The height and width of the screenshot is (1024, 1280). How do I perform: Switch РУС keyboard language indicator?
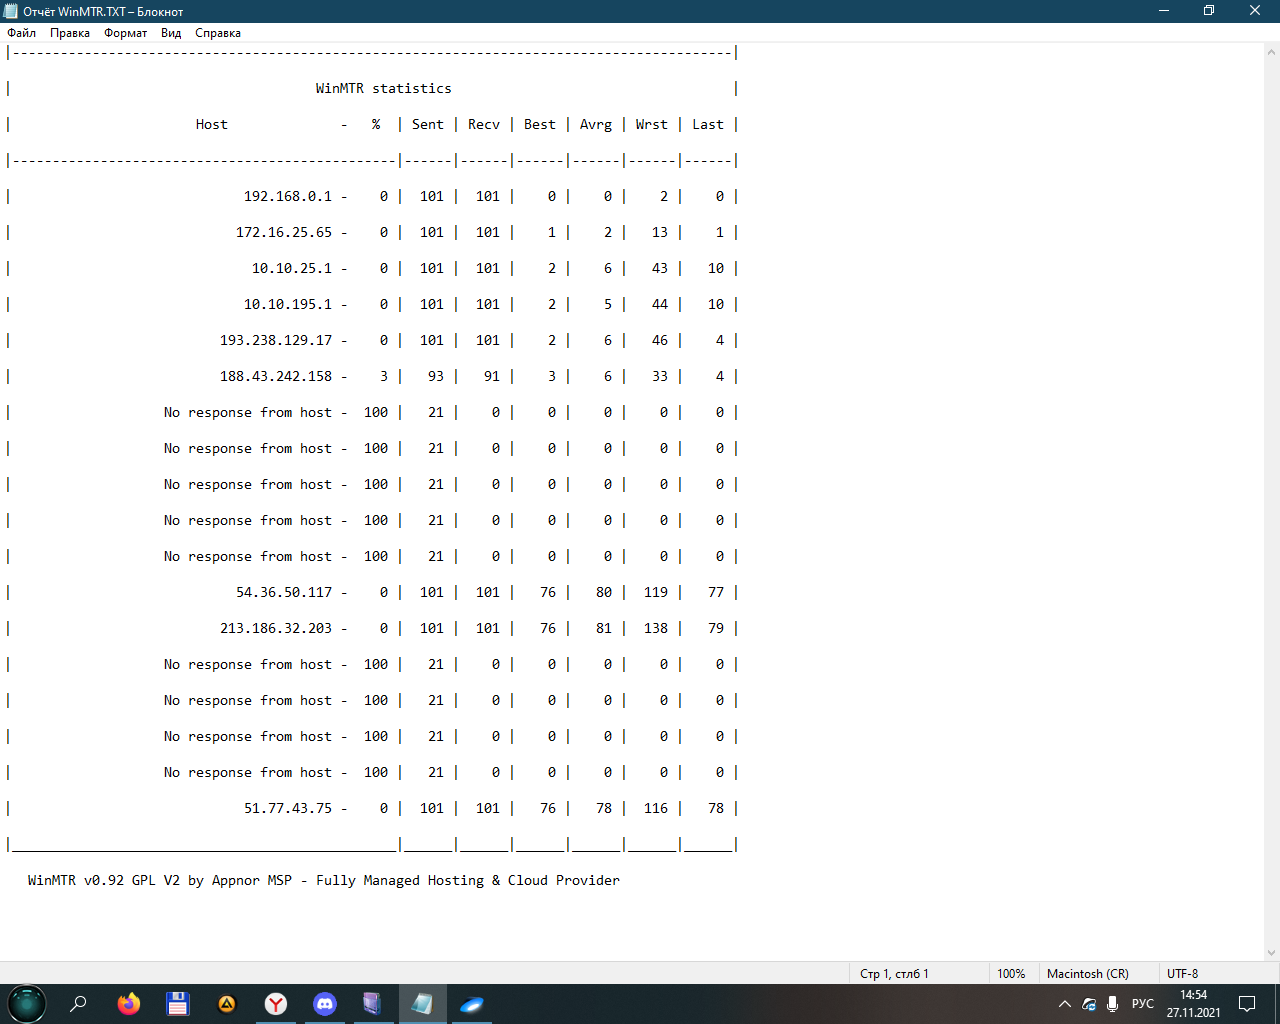1142,1004
